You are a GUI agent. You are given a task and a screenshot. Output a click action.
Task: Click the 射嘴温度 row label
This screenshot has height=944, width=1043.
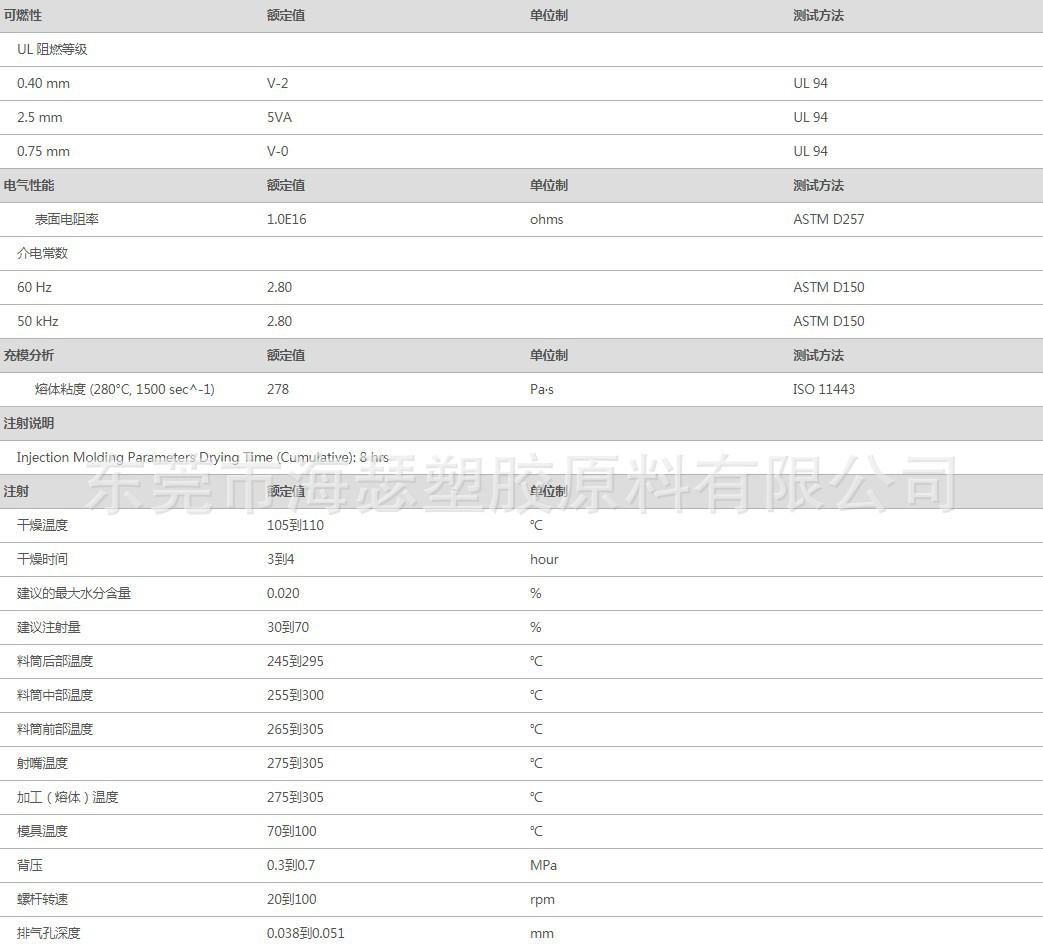[42, 764]
